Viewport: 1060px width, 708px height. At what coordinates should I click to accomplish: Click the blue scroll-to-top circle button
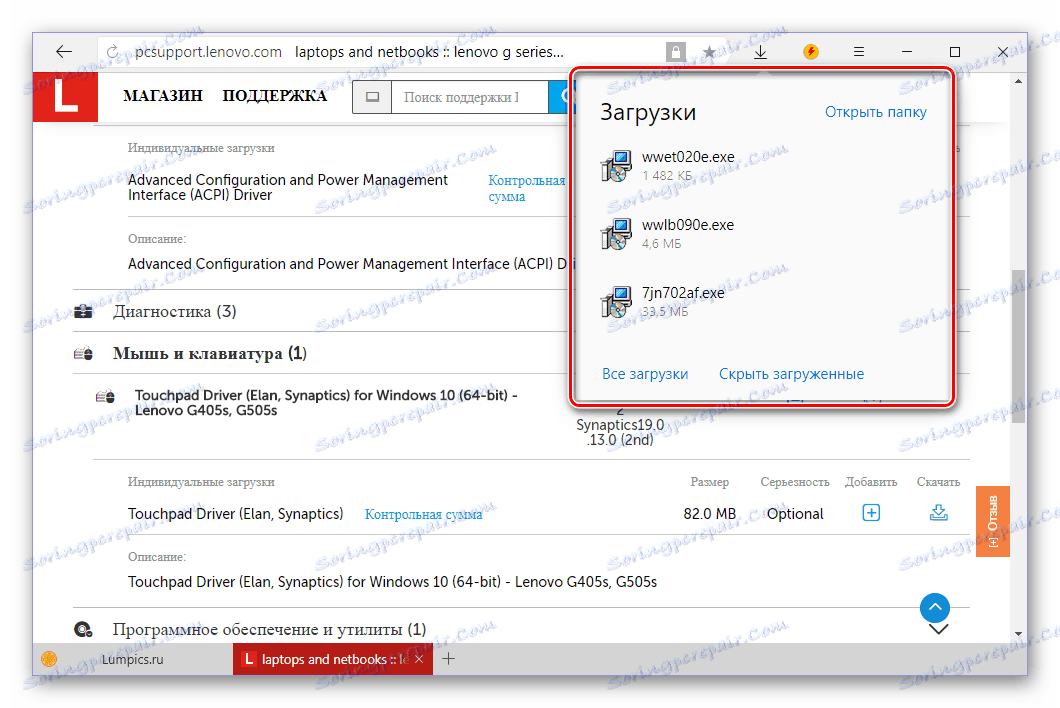click(x=935, y=608)
